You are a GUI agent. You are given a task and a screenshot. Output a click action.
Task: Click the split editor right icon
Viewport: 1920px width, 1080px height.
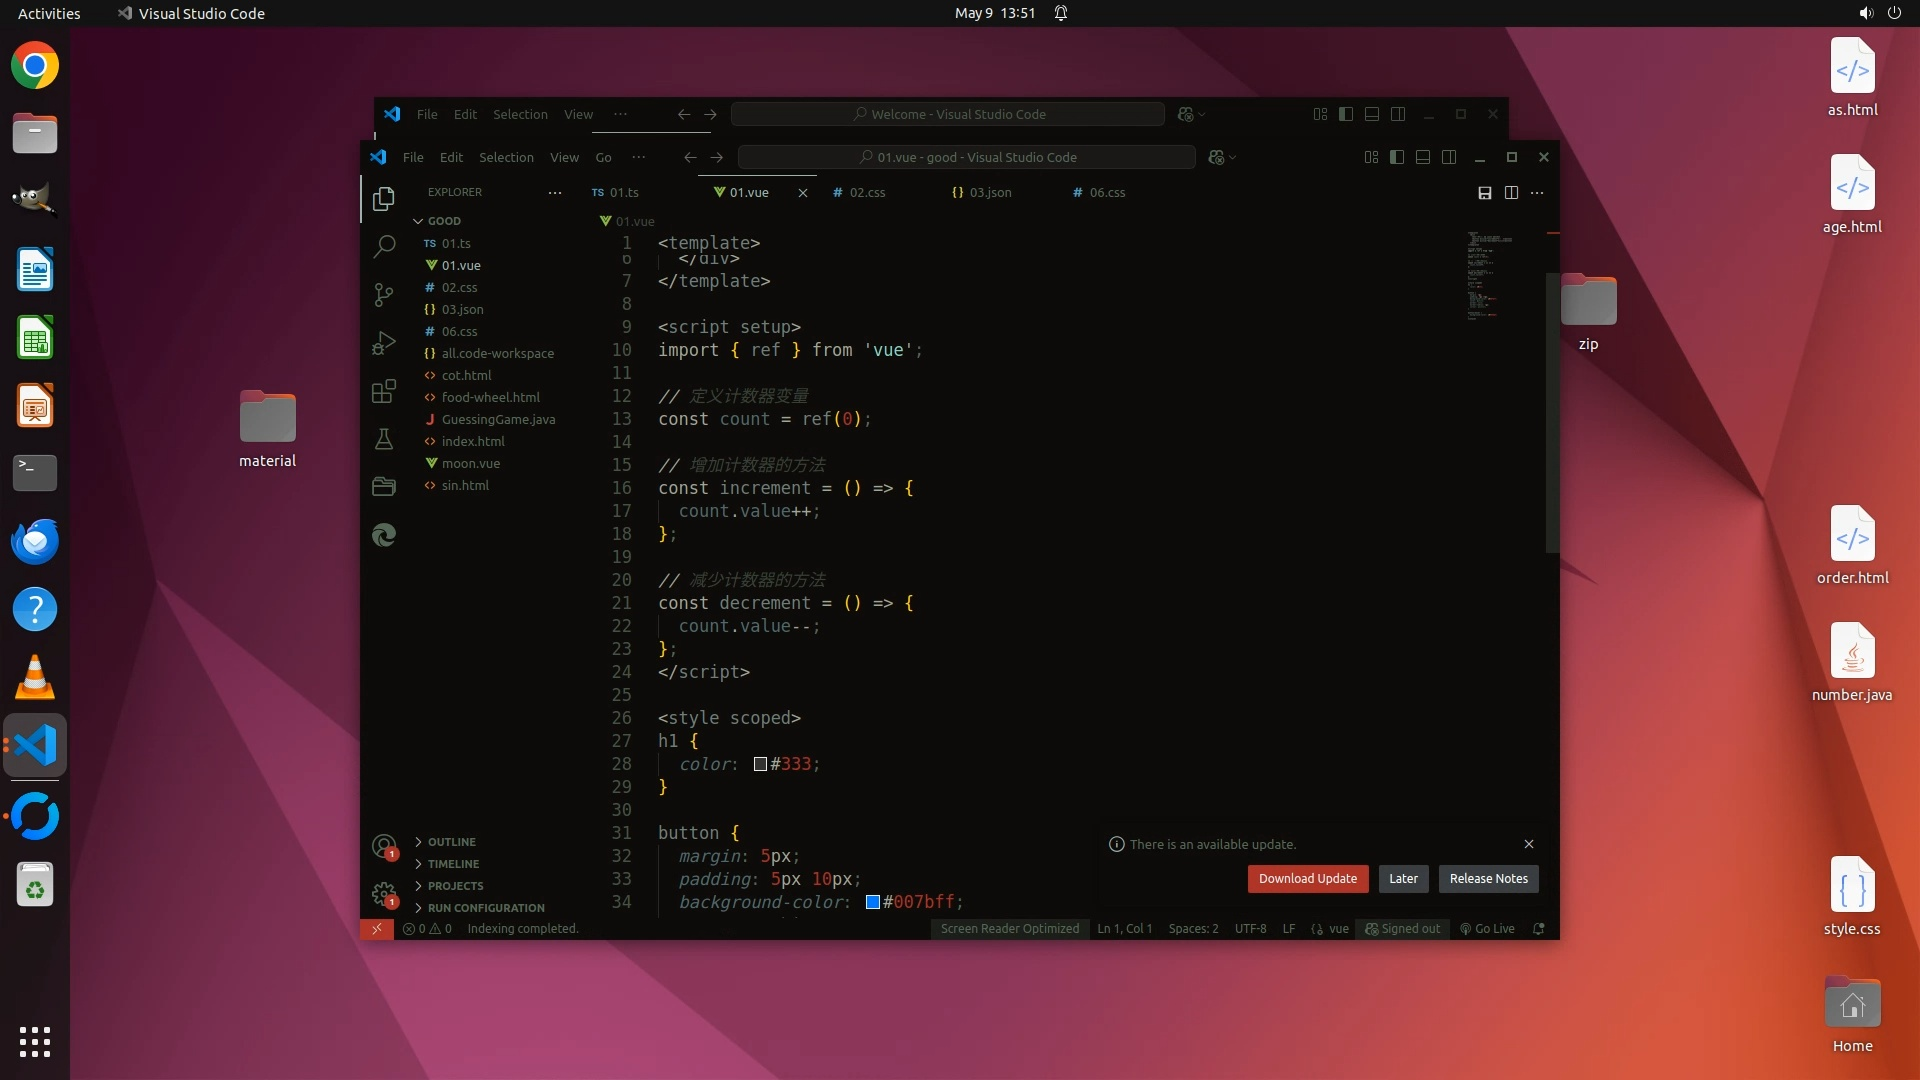coord(1511,193)
